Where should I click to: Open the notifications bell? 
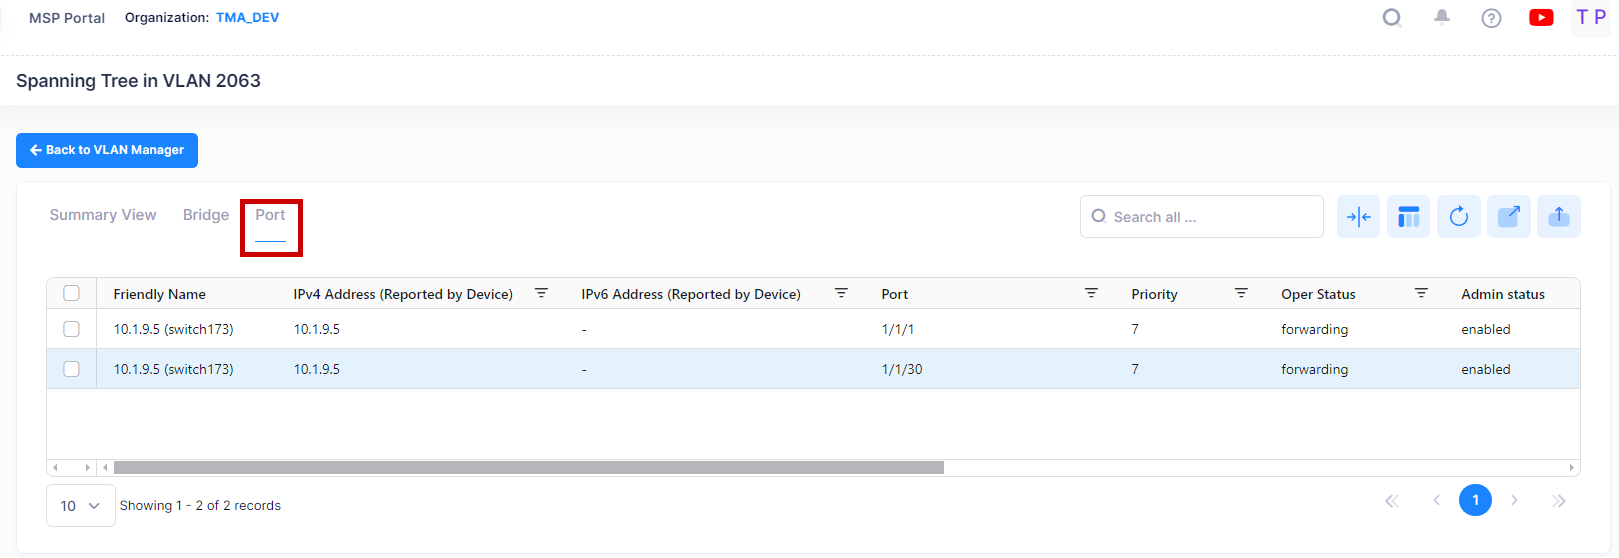pyautogui.click(x=1441, y=17)
